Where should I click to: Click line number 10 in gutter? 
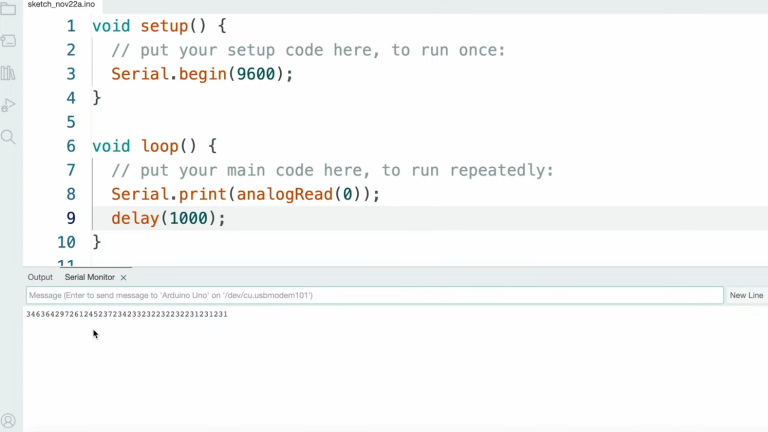pos(67,242)
